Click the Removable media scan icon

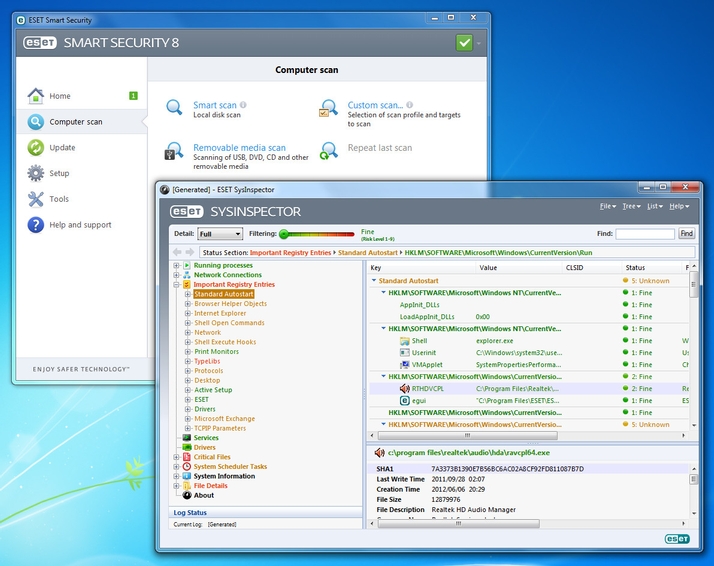pos(173,151)
